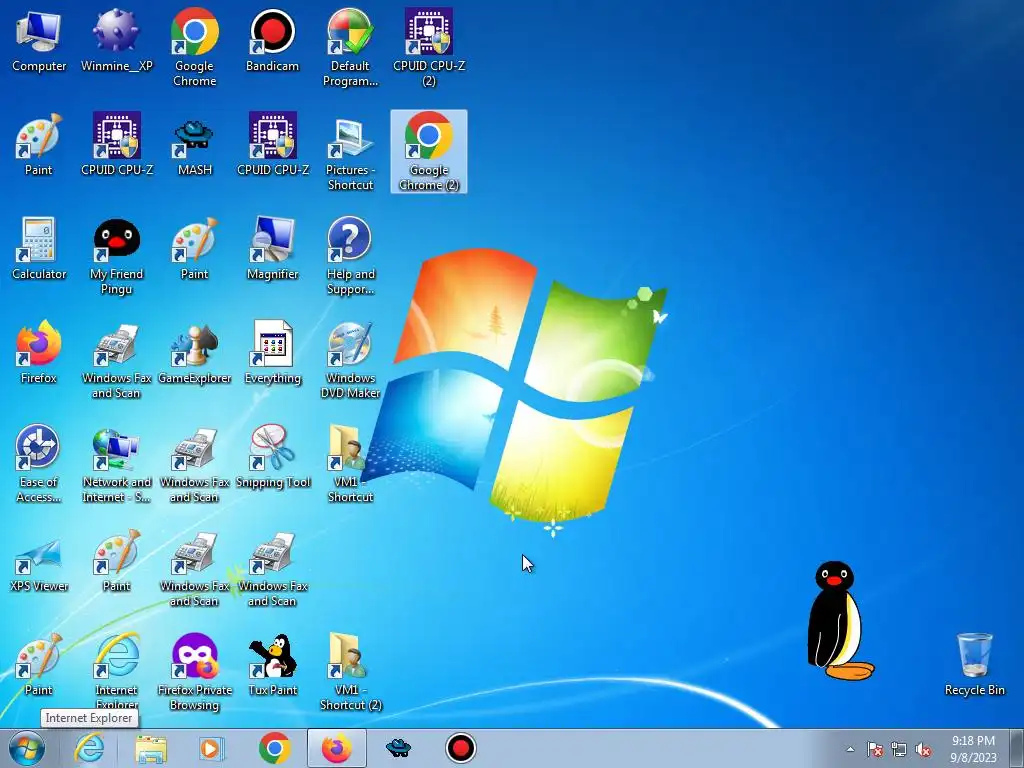
Task: Select Paint icon between My Friend Pingu and Magnifier
Action: (x=195, y=248)
